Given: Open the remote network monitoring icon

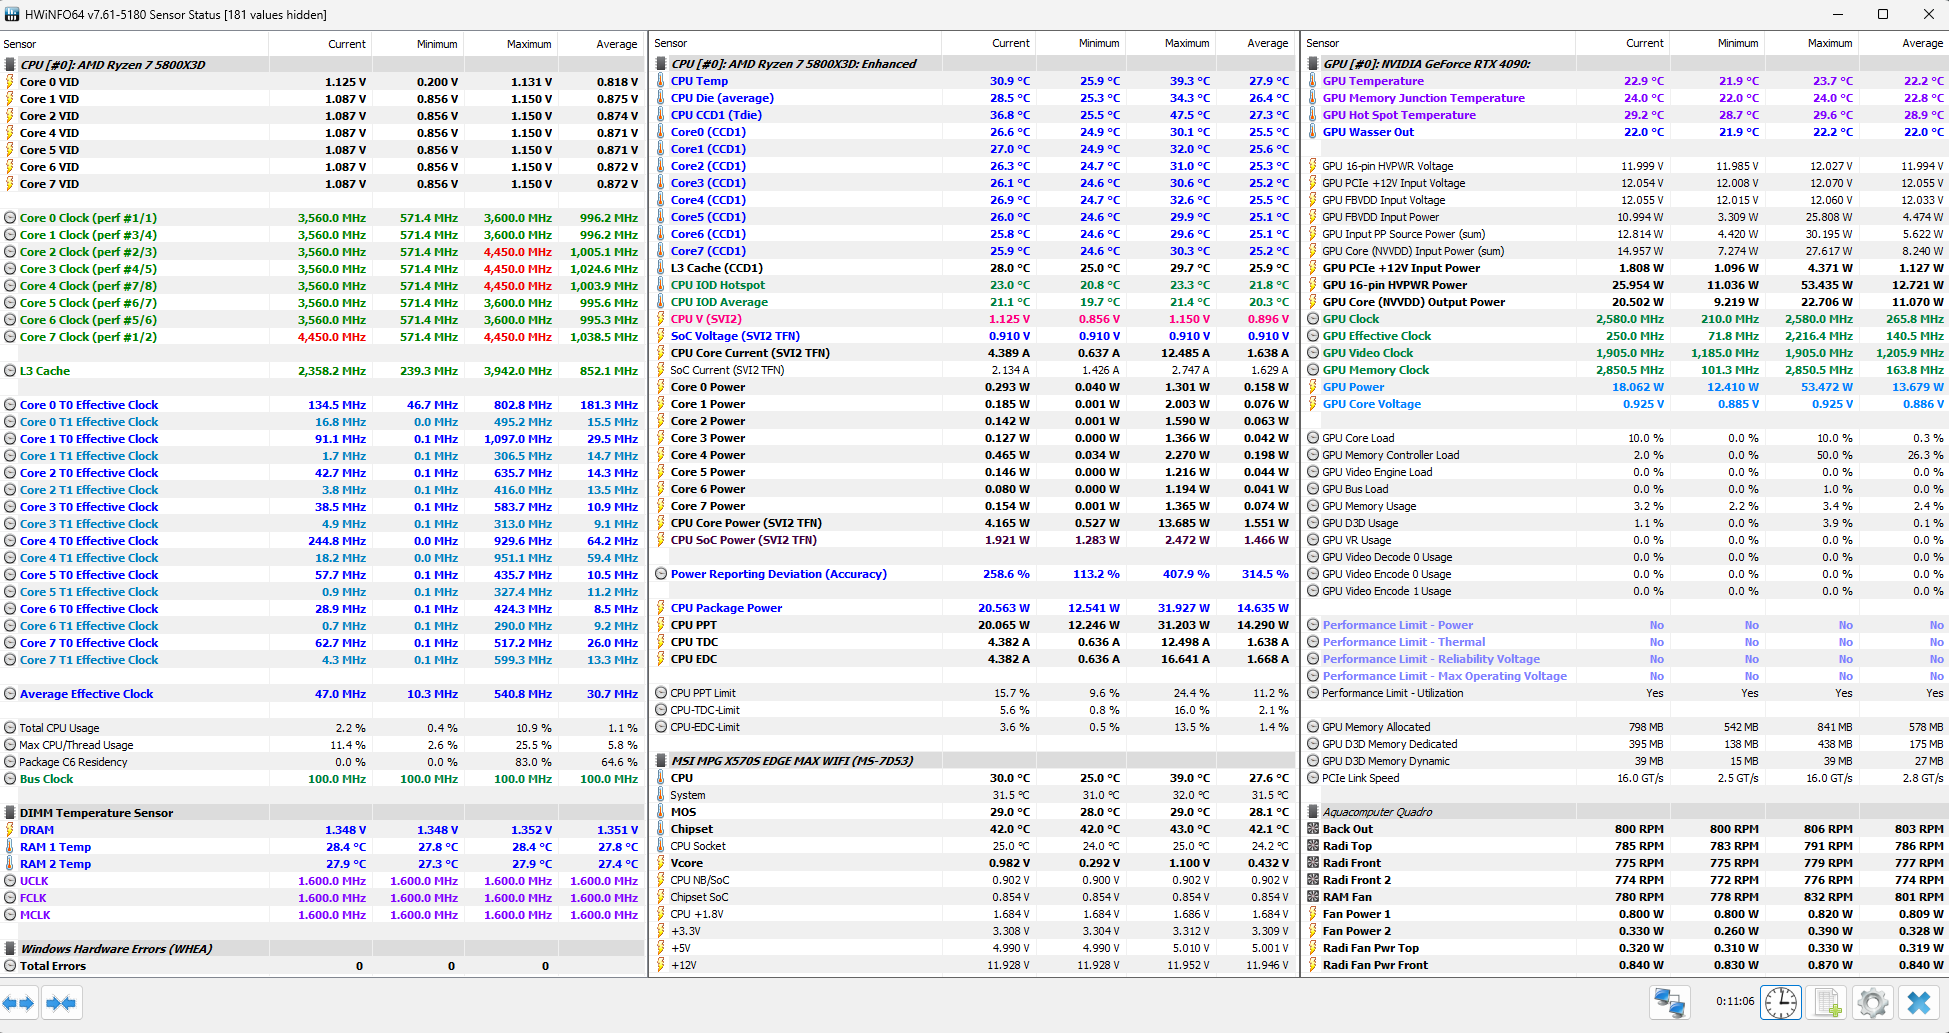Looking at the screenshot, I should (1670, 1002).
